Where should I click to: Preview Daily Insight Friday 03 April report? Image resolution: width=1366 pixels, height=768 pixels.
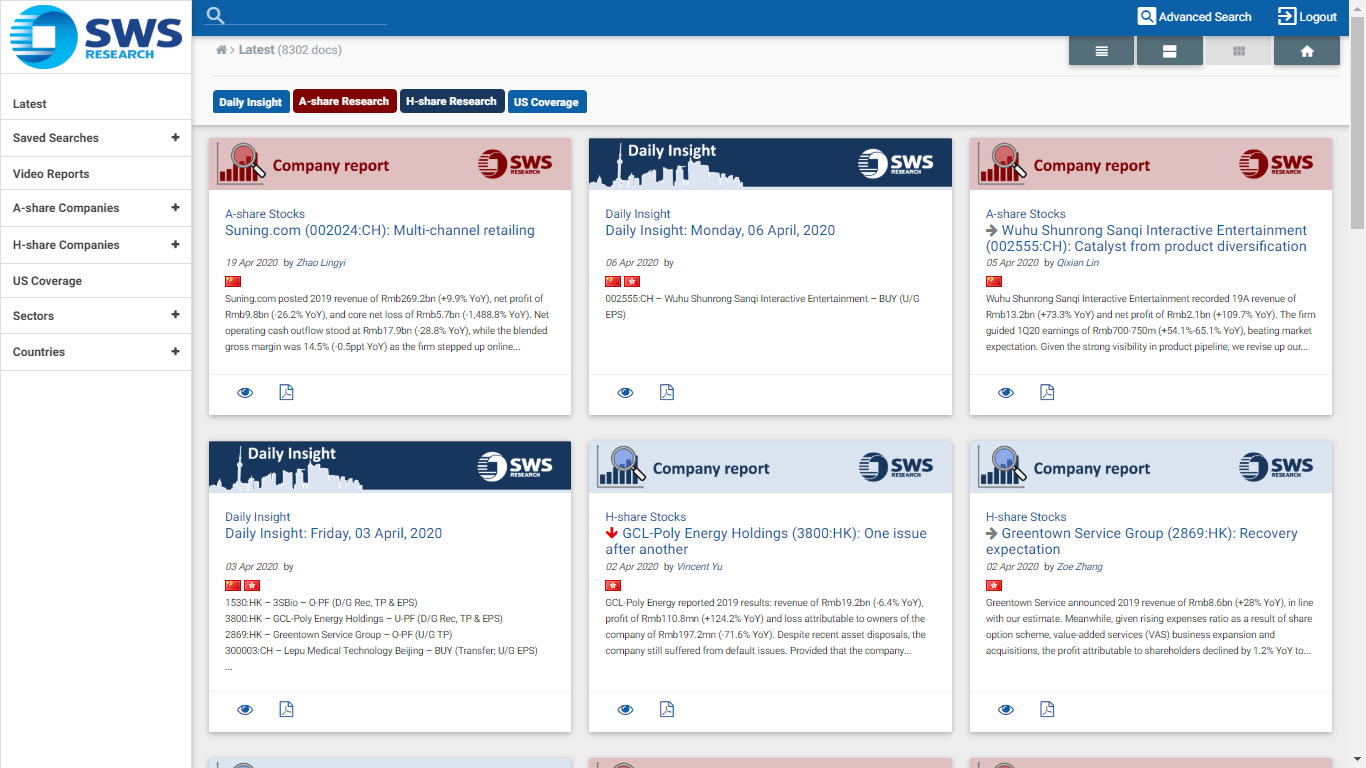245,709
